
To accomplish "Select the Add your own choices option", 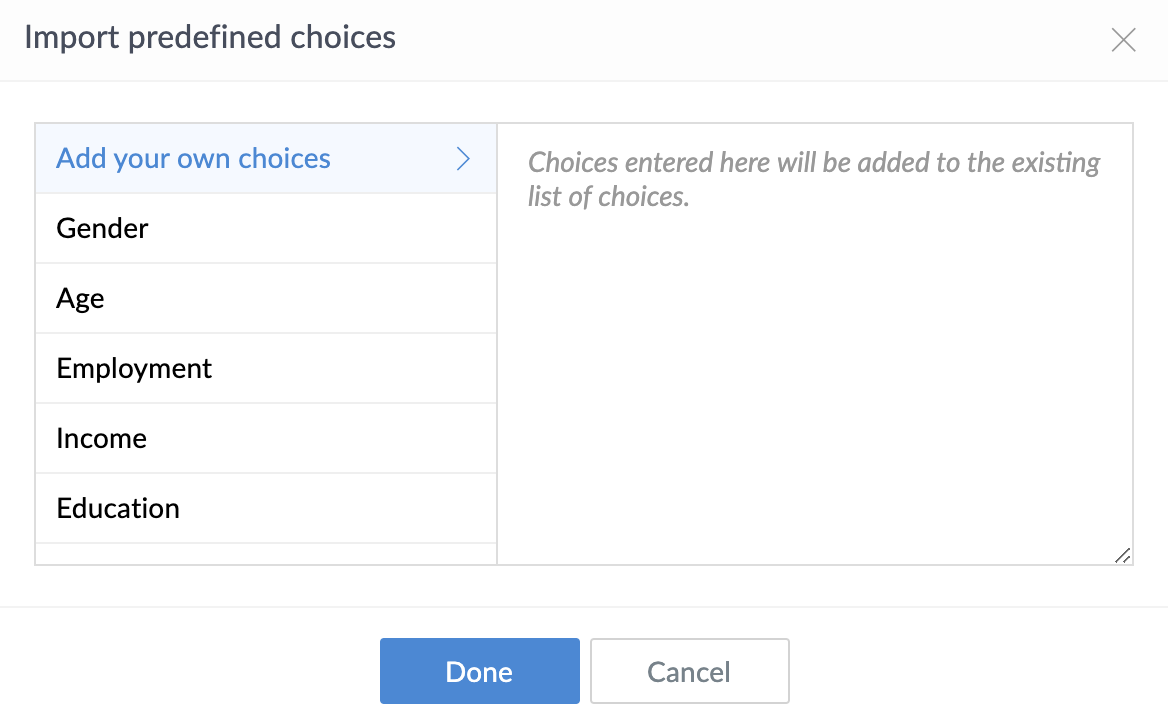I will pos(194,159).
